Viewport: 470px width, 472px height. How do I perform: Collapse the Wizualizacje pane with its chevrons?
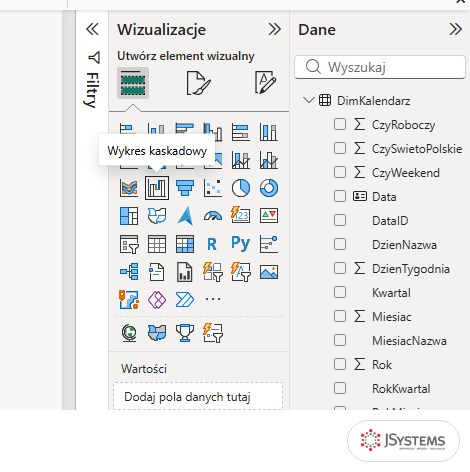tap(275, 29)
